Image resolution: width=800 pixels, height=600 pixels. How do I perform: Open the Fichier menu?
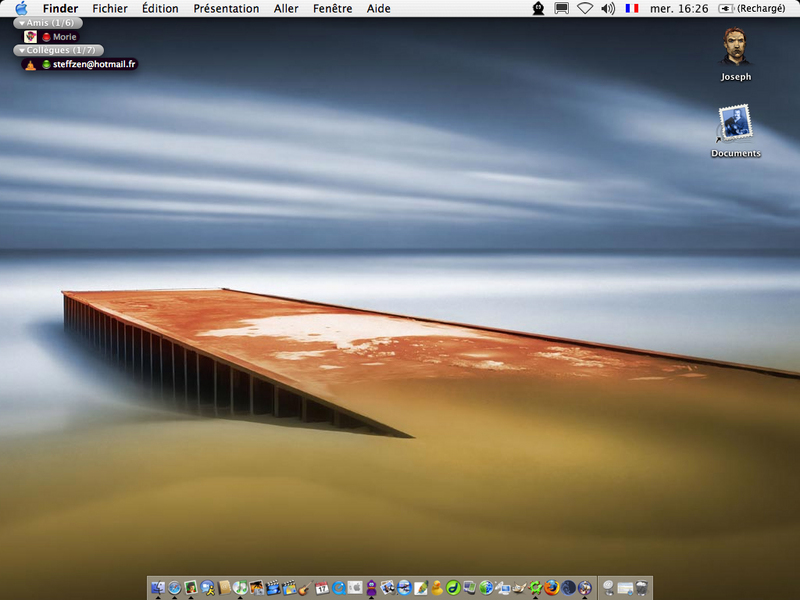110,9
